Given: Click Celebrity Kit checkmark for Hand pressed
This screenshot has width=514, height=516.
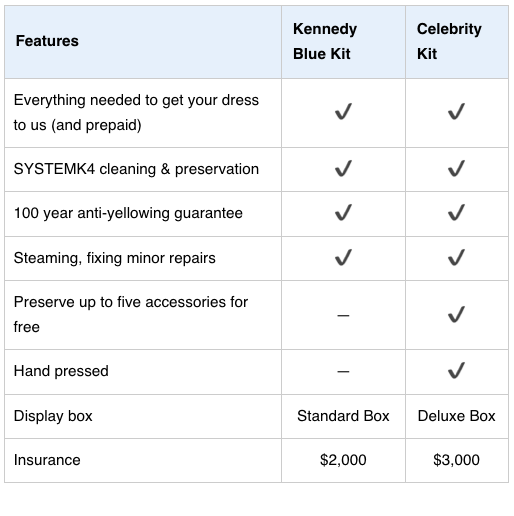Looking at the screenshot, I should coord(456,371).
